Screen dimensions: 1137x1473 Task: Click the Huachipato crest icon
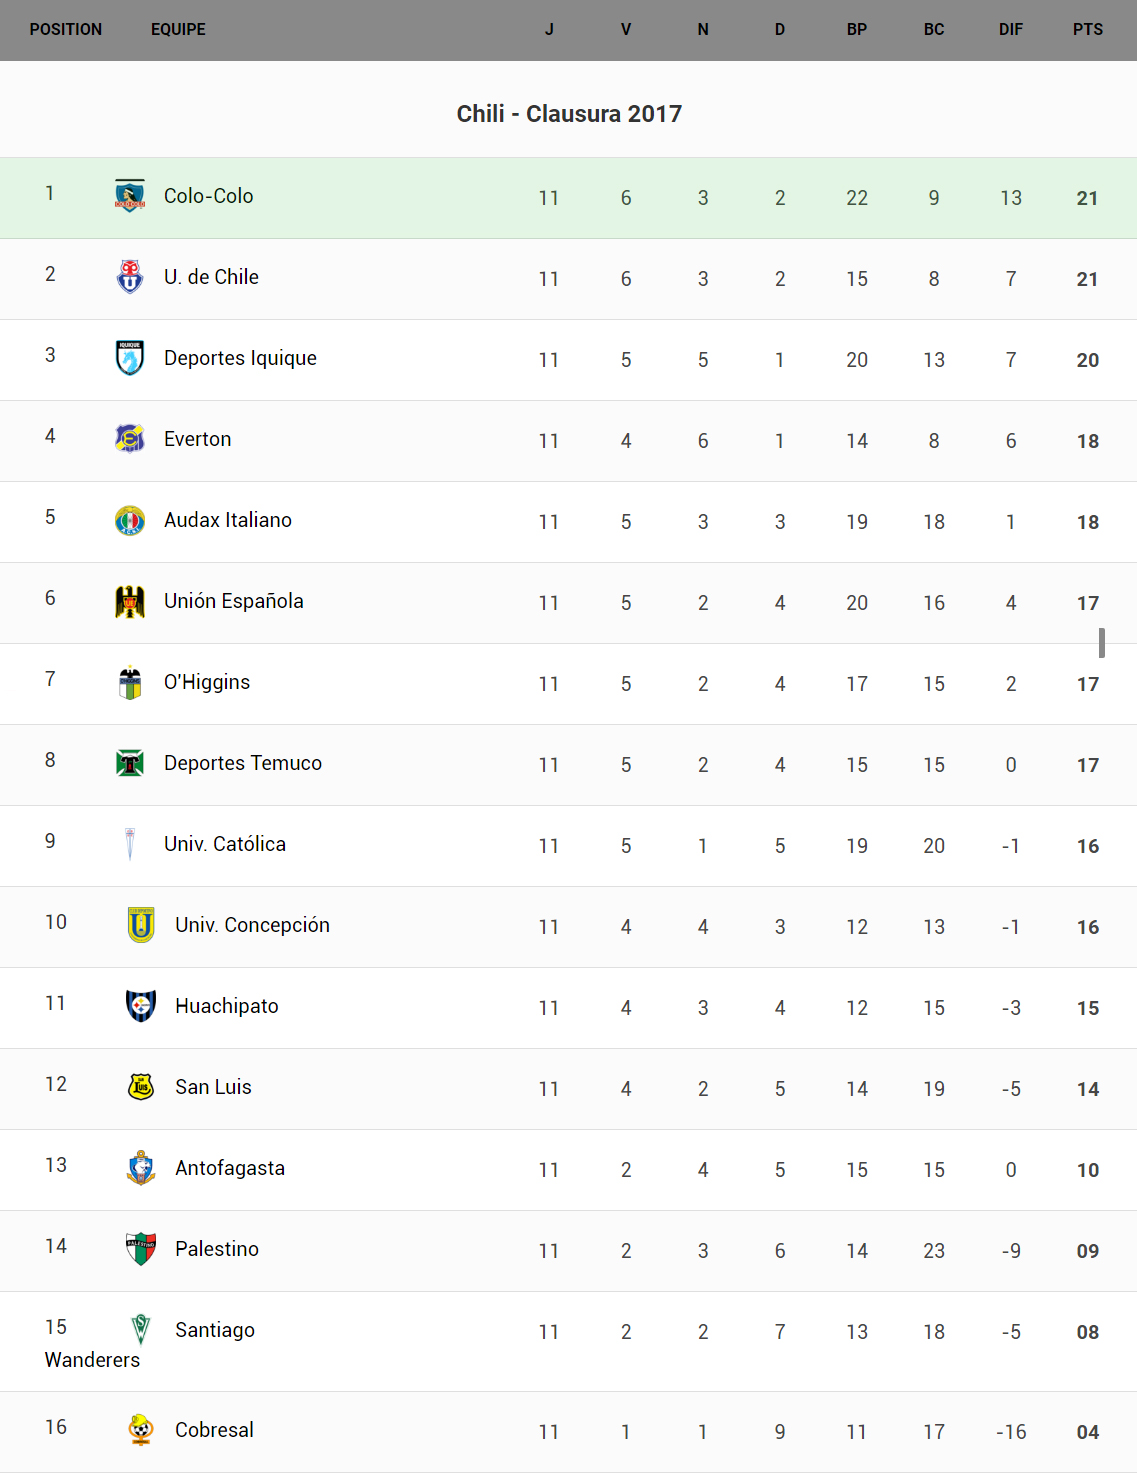point(141,1005)
